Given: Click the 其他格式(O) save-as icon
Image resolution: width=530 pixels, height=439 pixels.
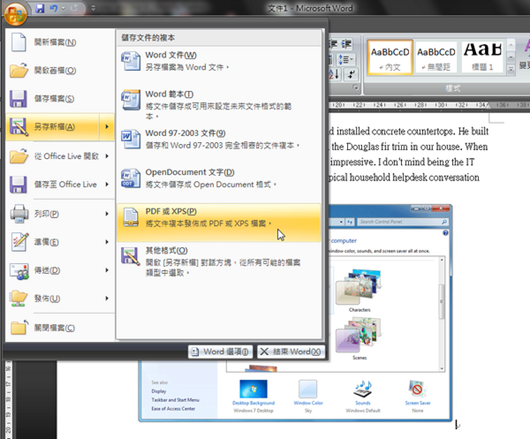Looking at the screenshot, I should pyautogui.click(x=131, y=257).
